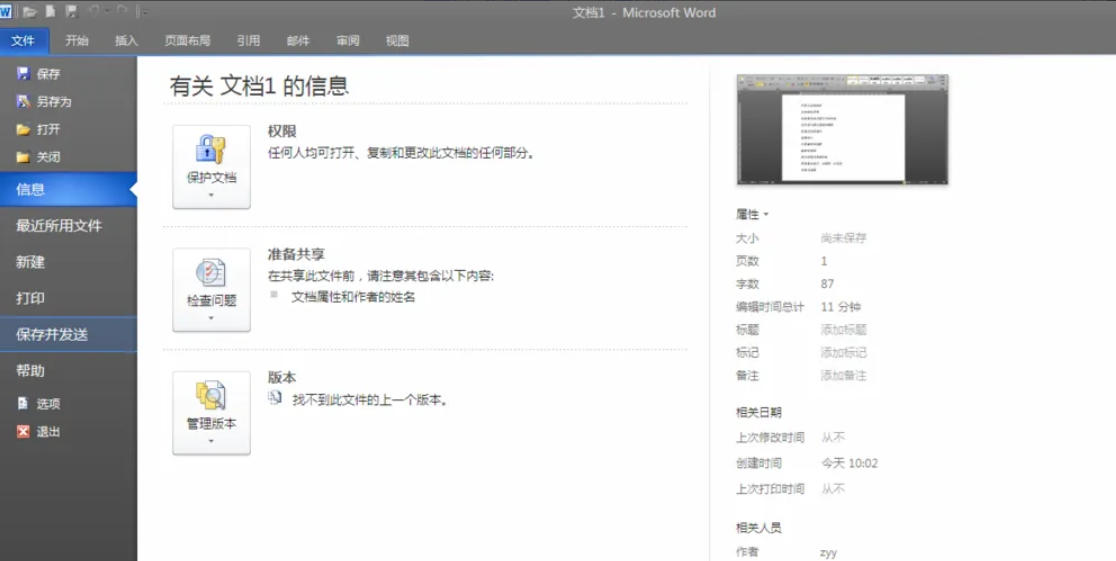Click the 另存为 (Save As) icon in sidebar
The width and height of the screenshot is (1116, 561).
pyautogui.click(x=23, y=102)
